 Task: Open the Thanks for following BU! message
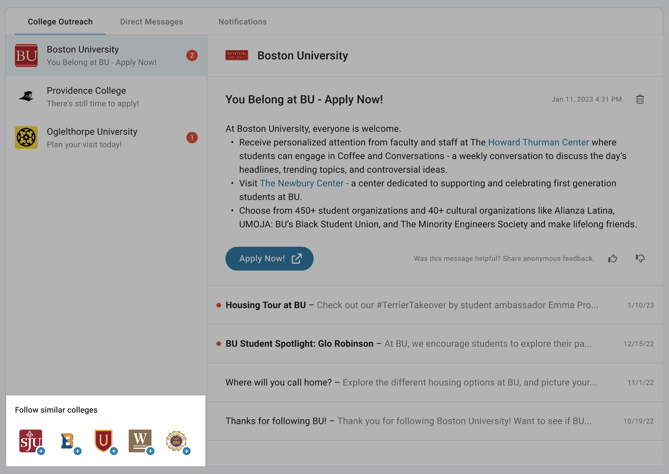(435, 421)
